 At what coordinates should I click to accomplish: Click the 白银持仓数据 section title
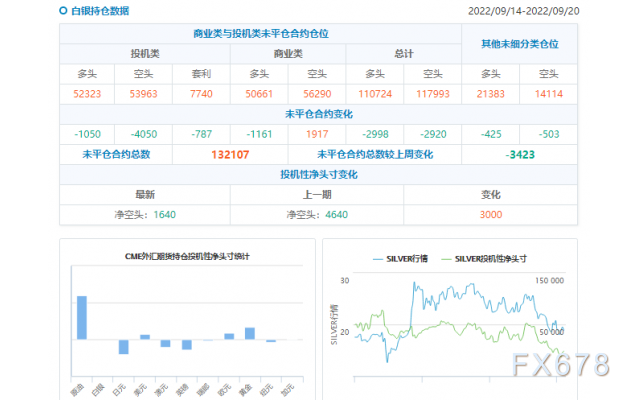point(100,11)
